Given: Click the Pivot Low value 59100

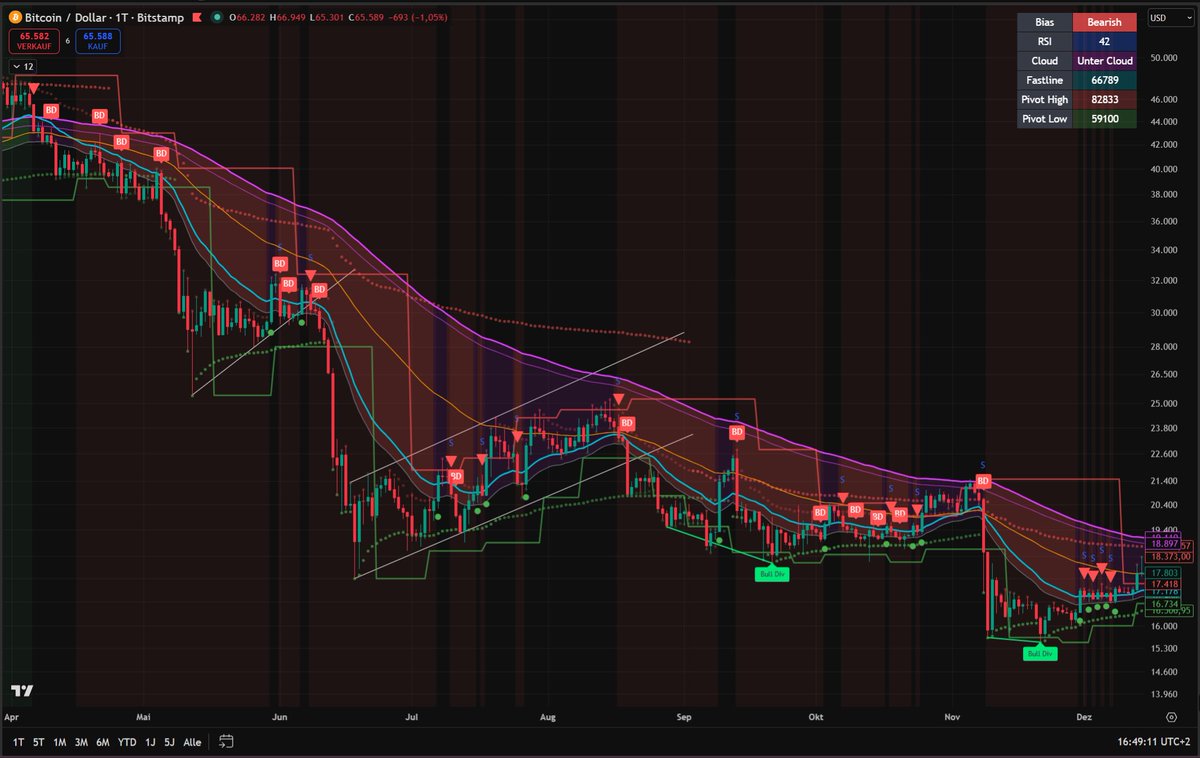Looking at the screenshot, I should tap(1105, 118).
